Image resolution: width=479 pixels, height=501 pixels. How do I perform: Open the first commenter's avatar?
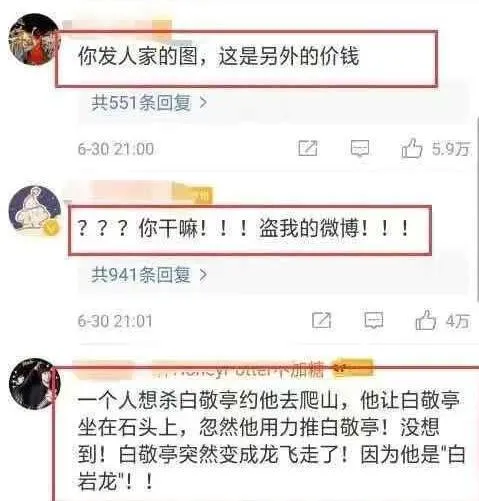[33, 39]
